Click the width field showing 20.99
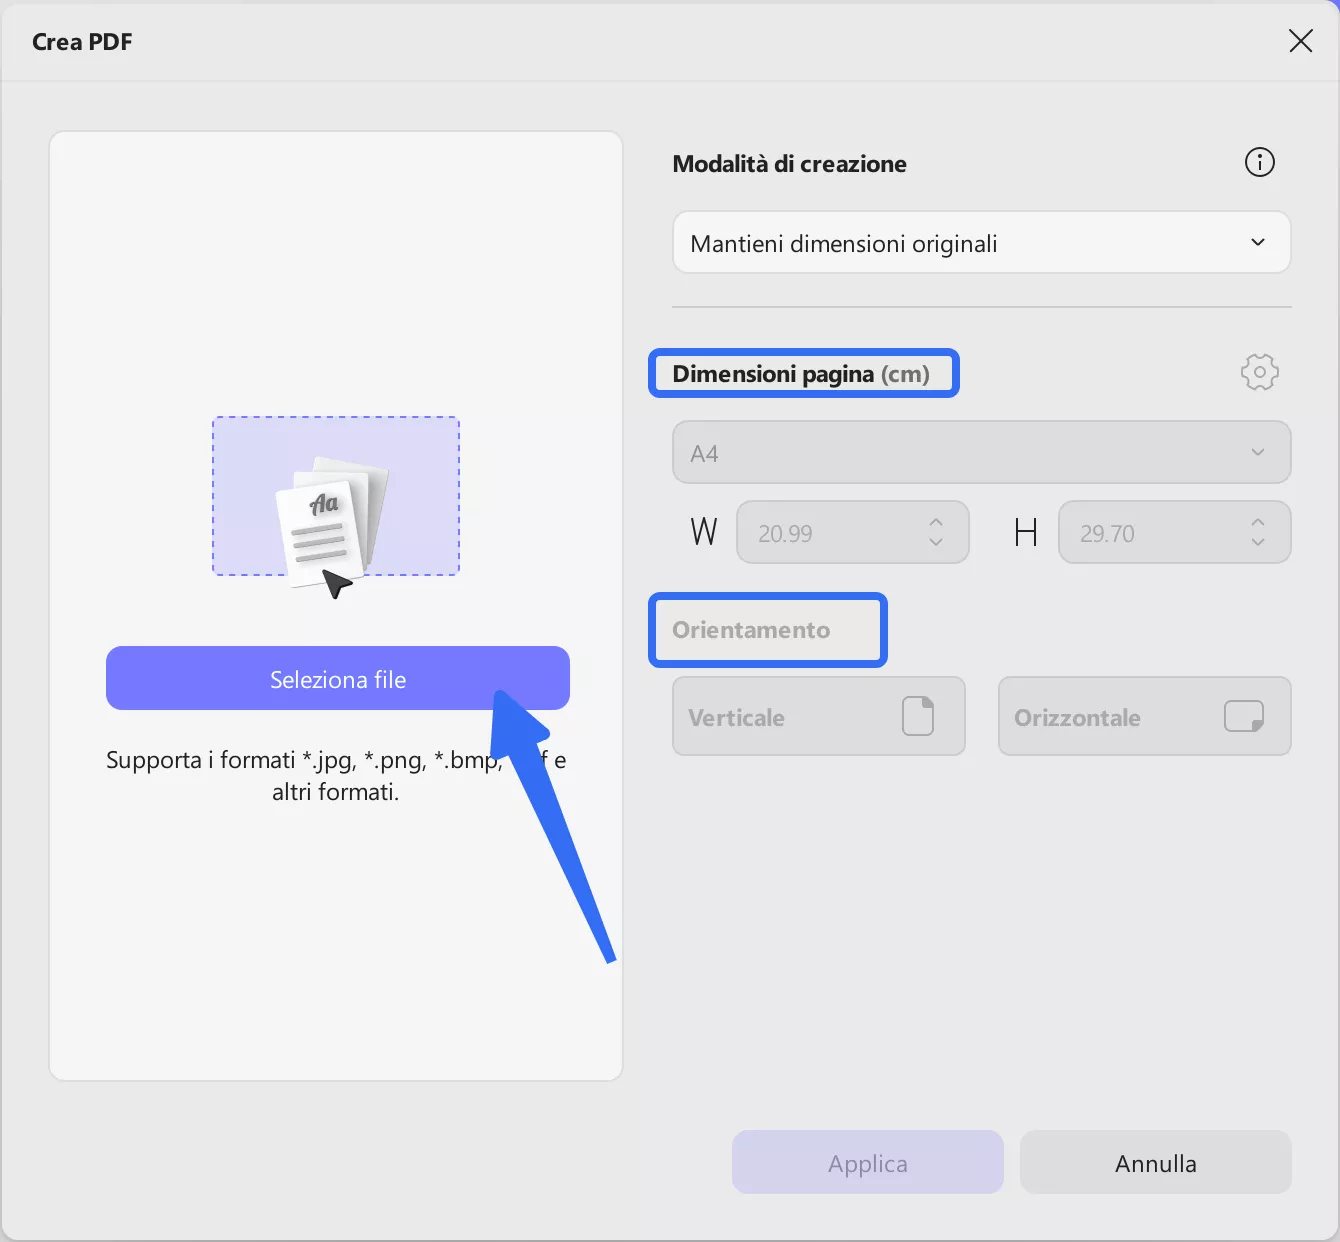This screenshot has height=1242, width=1340. (853, 533)
